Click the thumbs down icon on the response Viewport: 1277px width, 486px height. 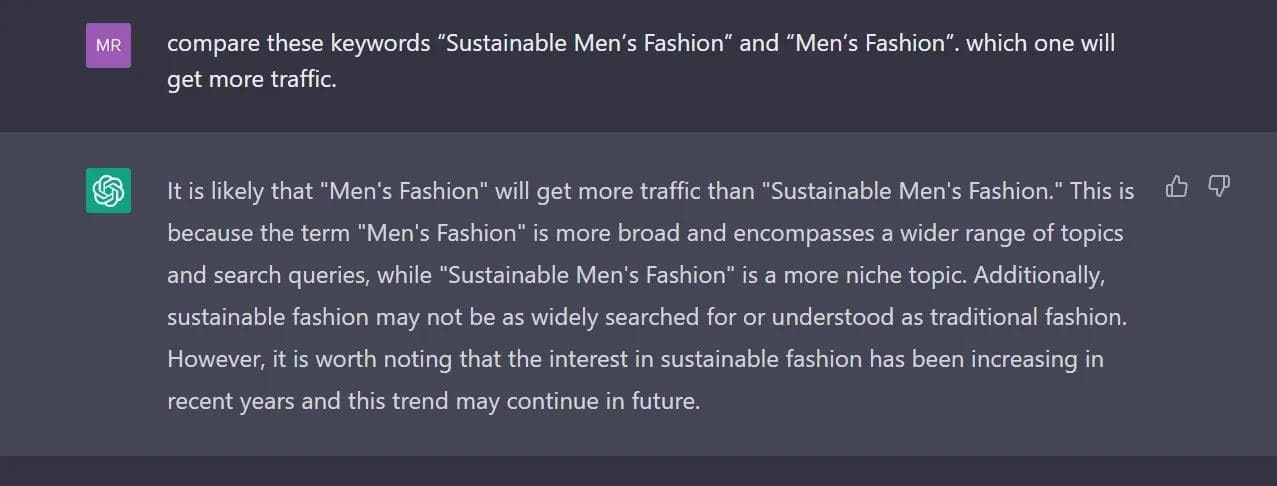(x=1218, y=187)
